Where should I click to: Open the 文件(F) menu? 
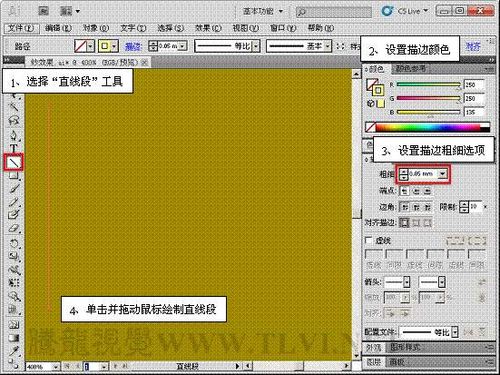[21, 28]
